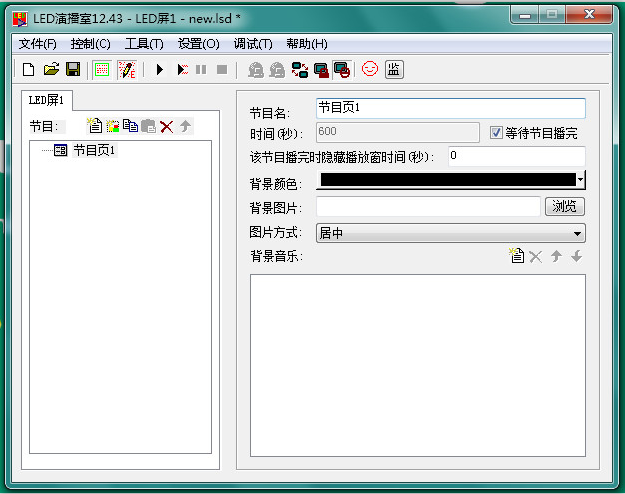Click the red smiley face toolbar icon
Image resolution: width=625 pixels, height=494 pixels.
click(370, 69)
